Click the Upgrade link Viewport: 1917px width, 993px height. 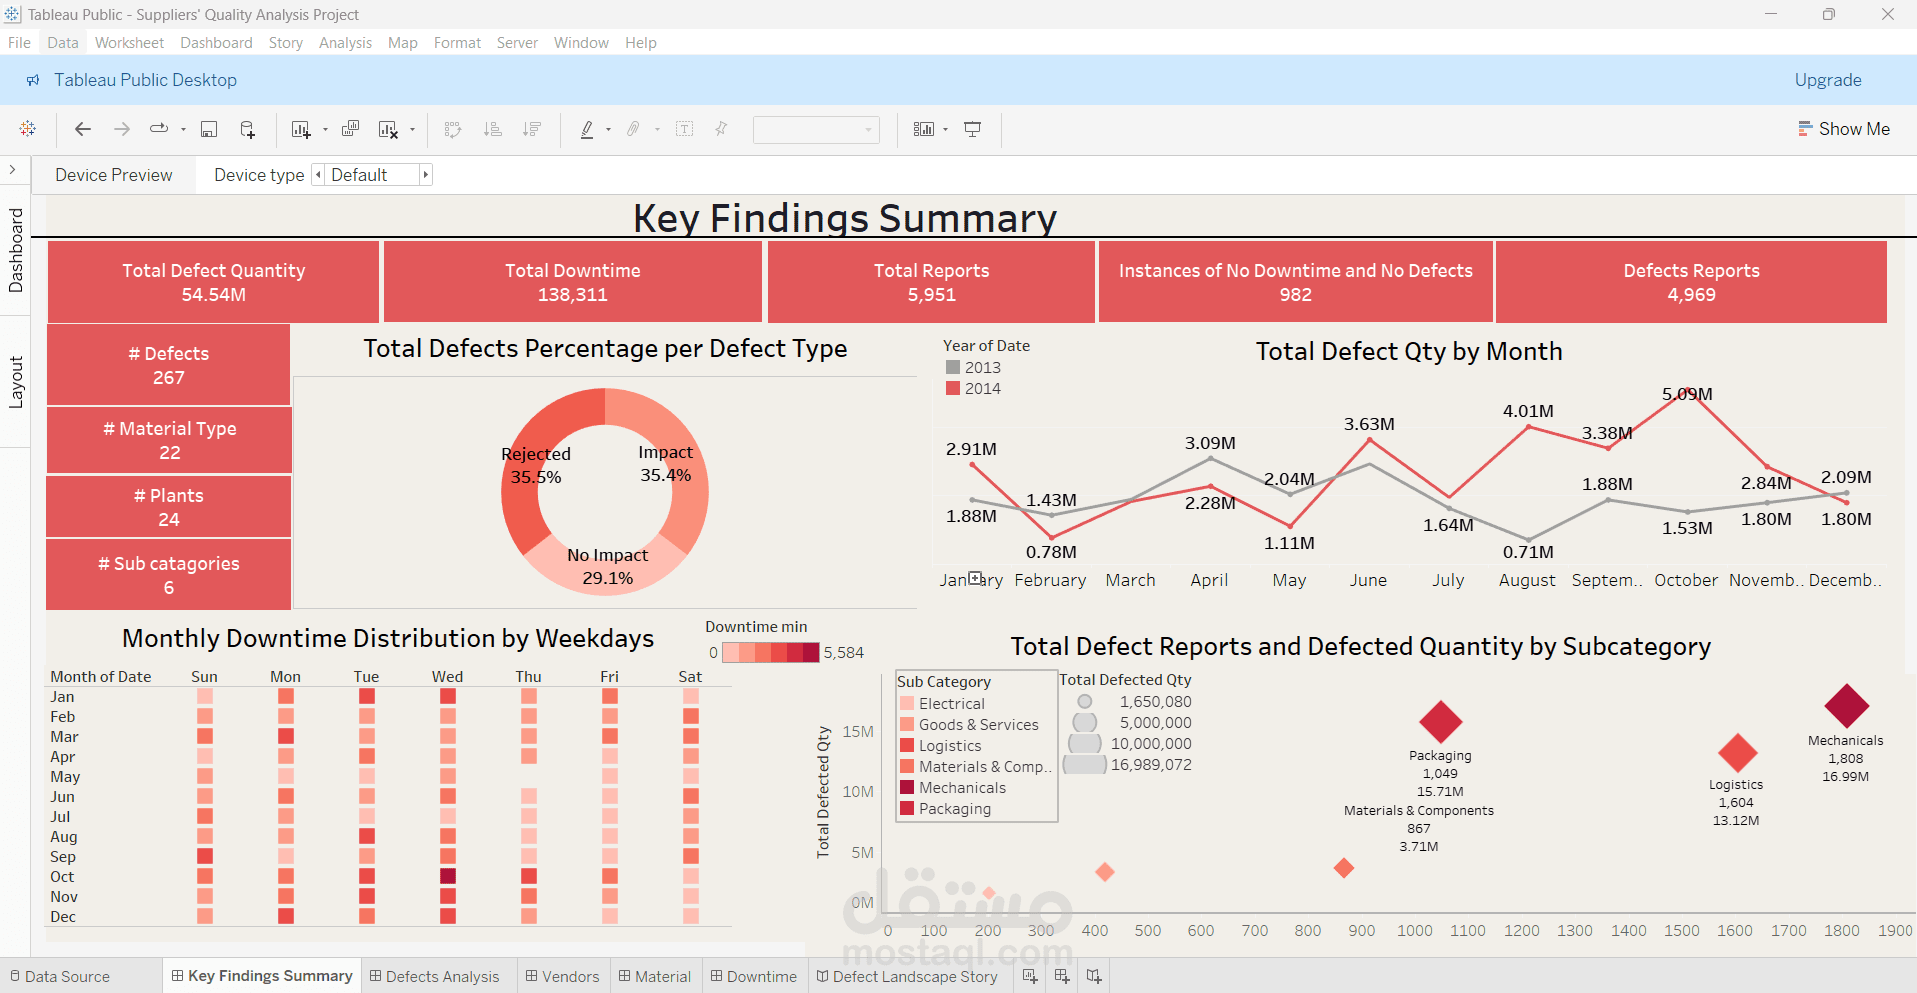tap(1827, 80)
